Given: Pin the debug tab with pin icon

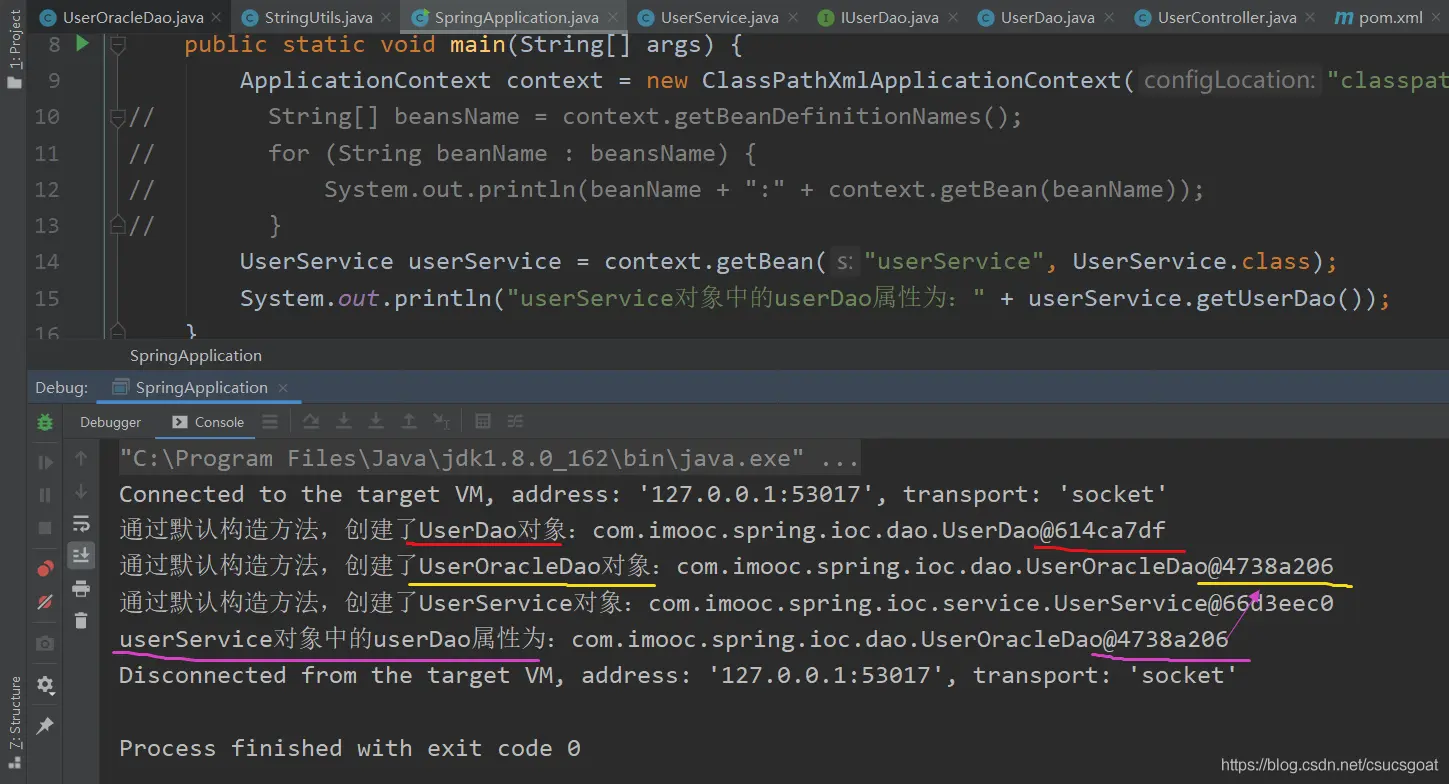Looking at the screenshot, I should pos(45,726).
